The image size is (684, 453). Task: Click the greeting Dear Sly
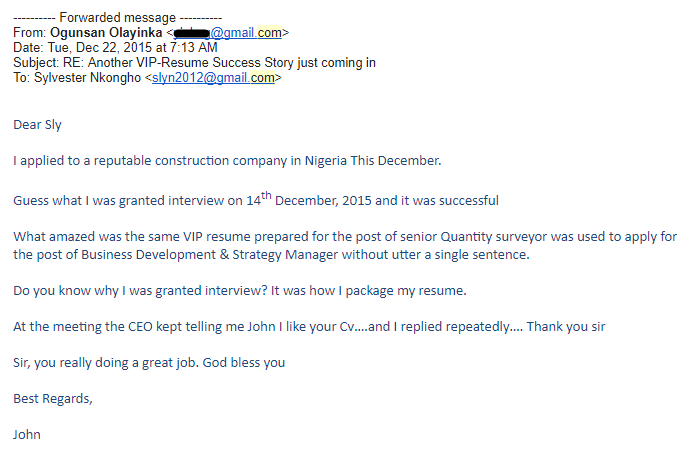[x=38, y=125]
